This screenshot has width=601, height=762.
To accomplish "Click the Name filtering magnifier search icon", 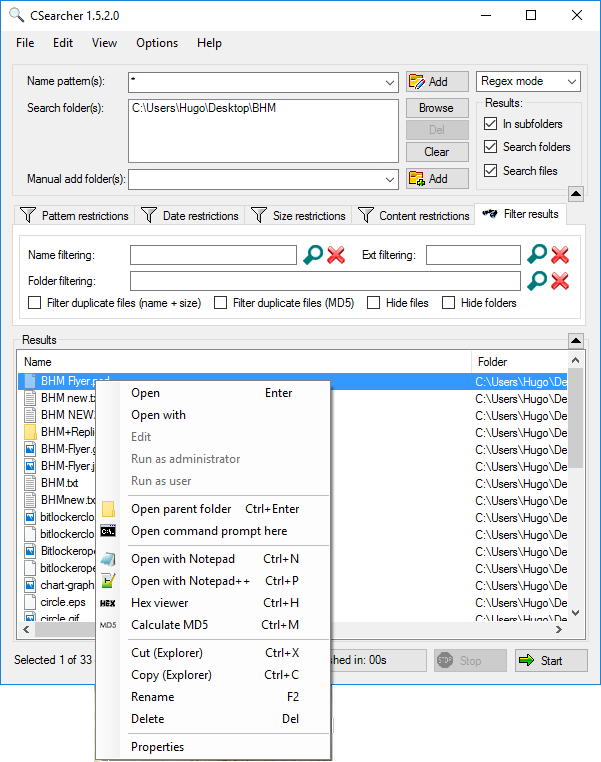I will (313, 255).
